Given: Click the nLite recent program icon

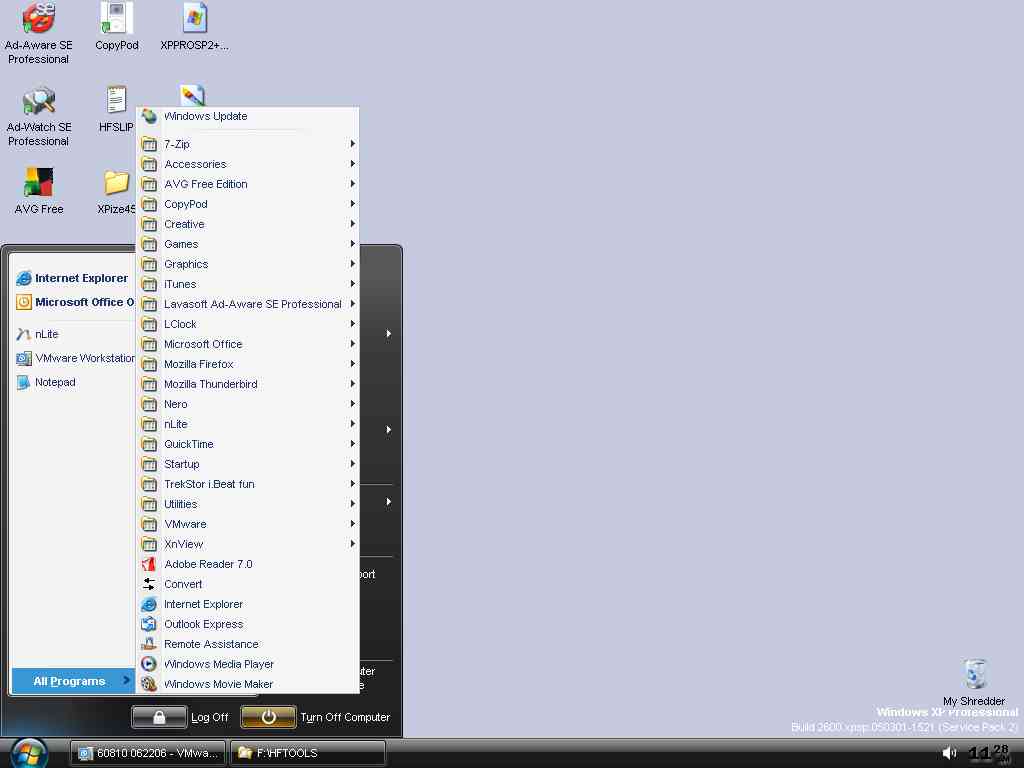Looking at the screenshot, I should point(24,334).
